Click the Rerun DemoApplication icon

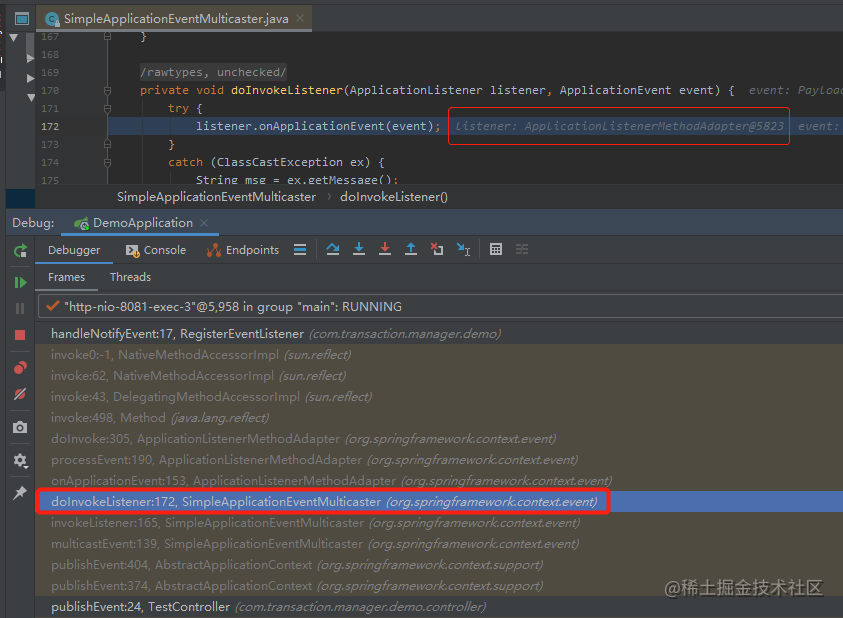click(20, 250)
